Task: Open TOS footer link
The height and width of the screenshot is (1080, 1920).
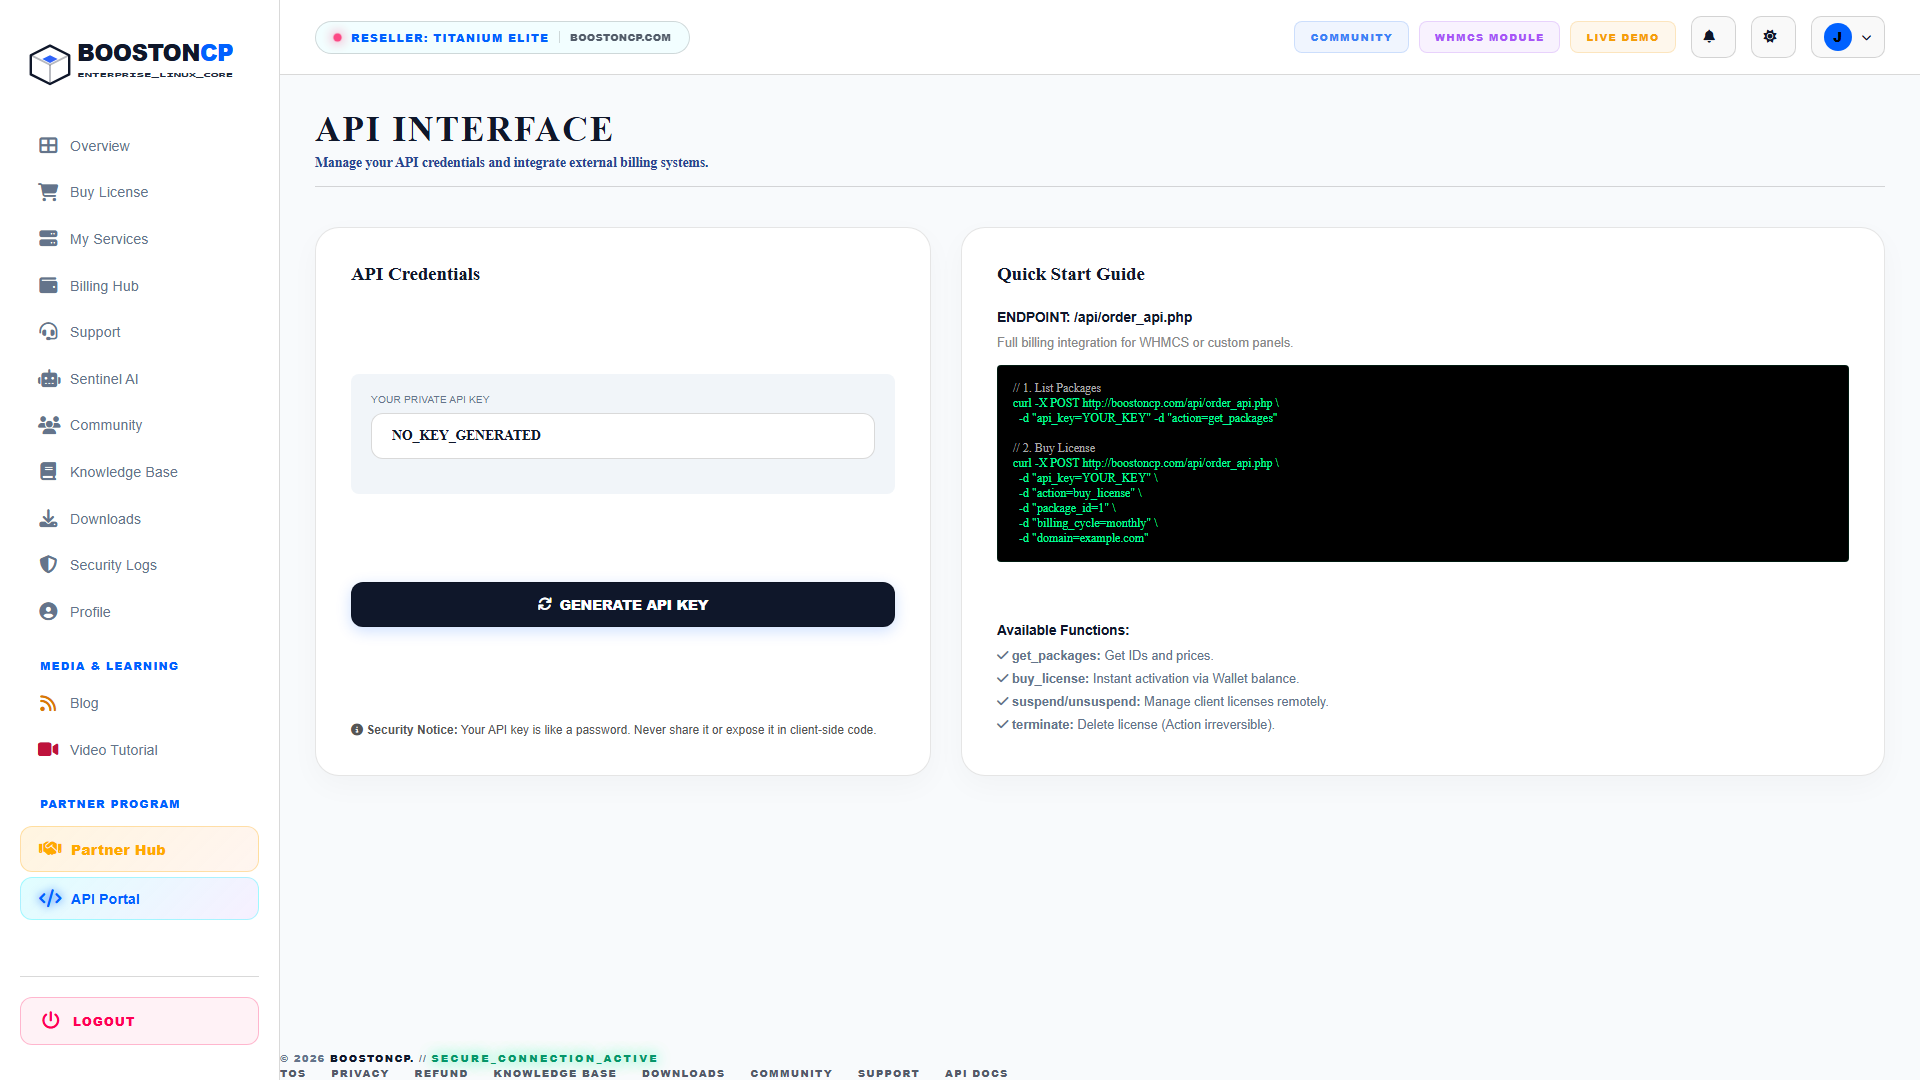Action: pos(293,1073)
